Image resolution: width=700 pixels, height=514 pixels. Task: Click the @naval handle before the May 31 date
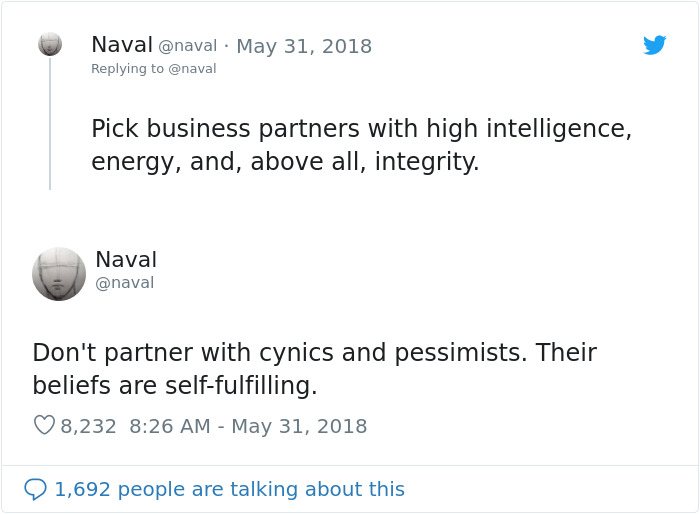[187, 46]
